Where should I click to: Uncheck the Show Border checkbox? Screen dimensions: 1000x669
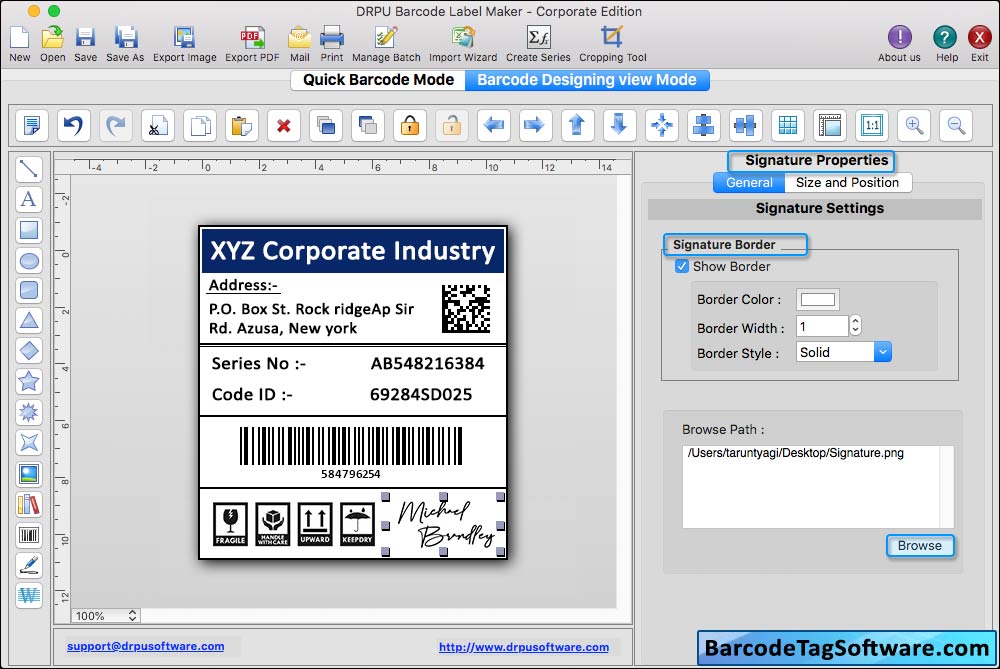(x=682, y=267)
